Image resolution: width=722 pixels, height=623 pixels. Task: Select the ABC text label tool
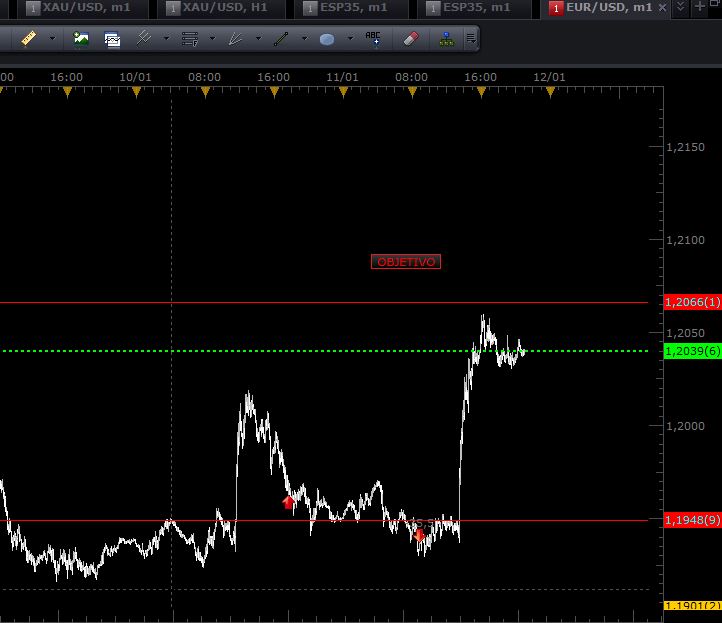(x=373, y=40)
